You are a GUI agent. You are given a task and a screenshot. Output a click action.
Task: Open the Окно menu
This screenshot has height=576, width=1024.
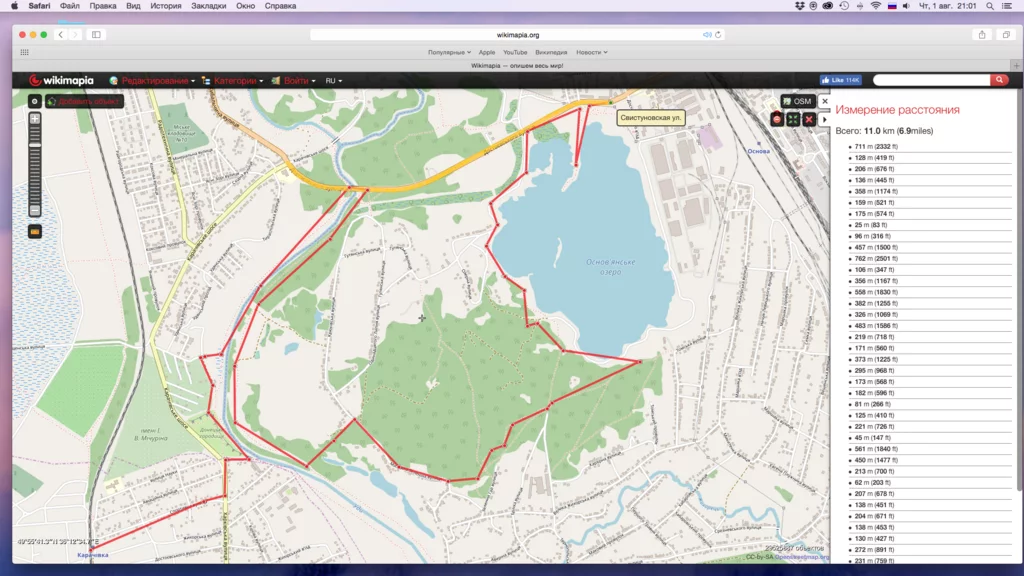[246, 6]
